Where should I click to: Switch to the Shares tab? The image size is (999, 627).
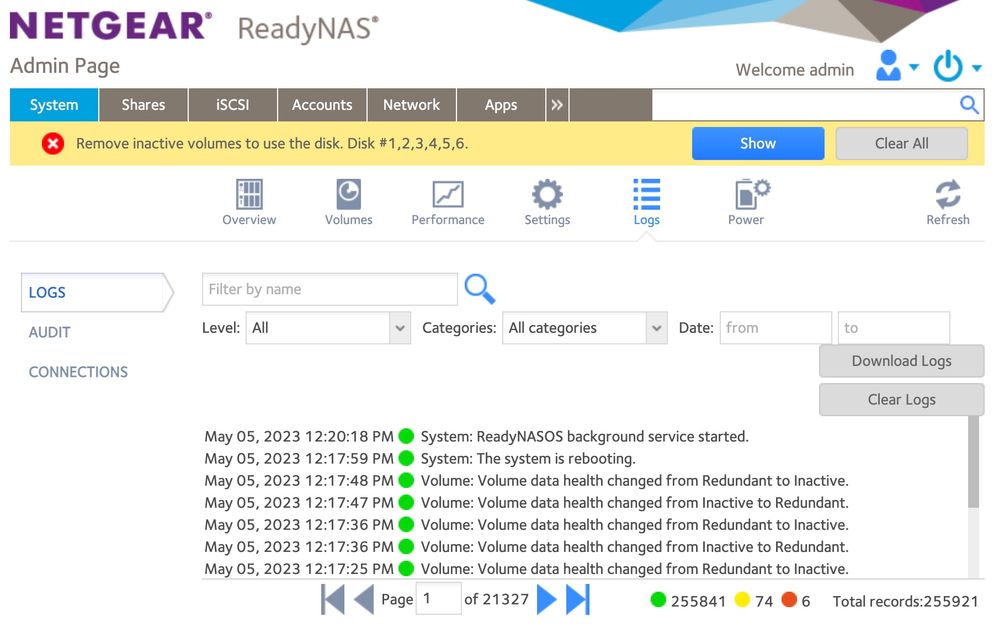click(143, 105)
